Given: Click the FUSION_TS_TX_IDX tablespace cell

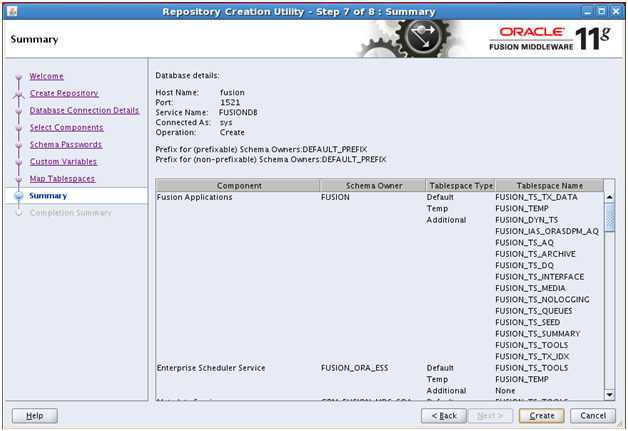Looking at the screenshot, I should pos(532,356).
